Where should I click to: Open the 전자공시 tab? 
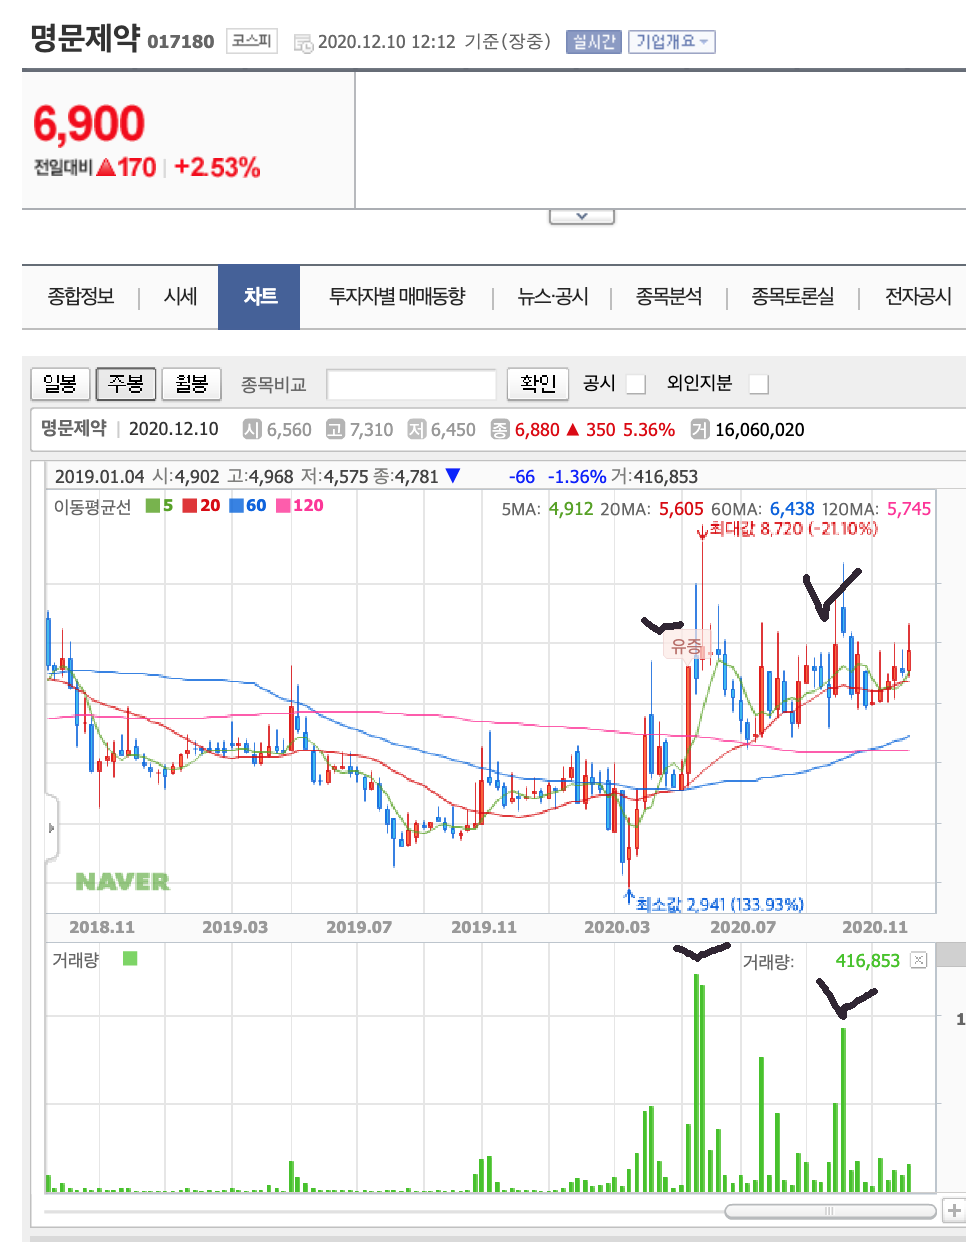pyautogui.click(x=918, y=296)
